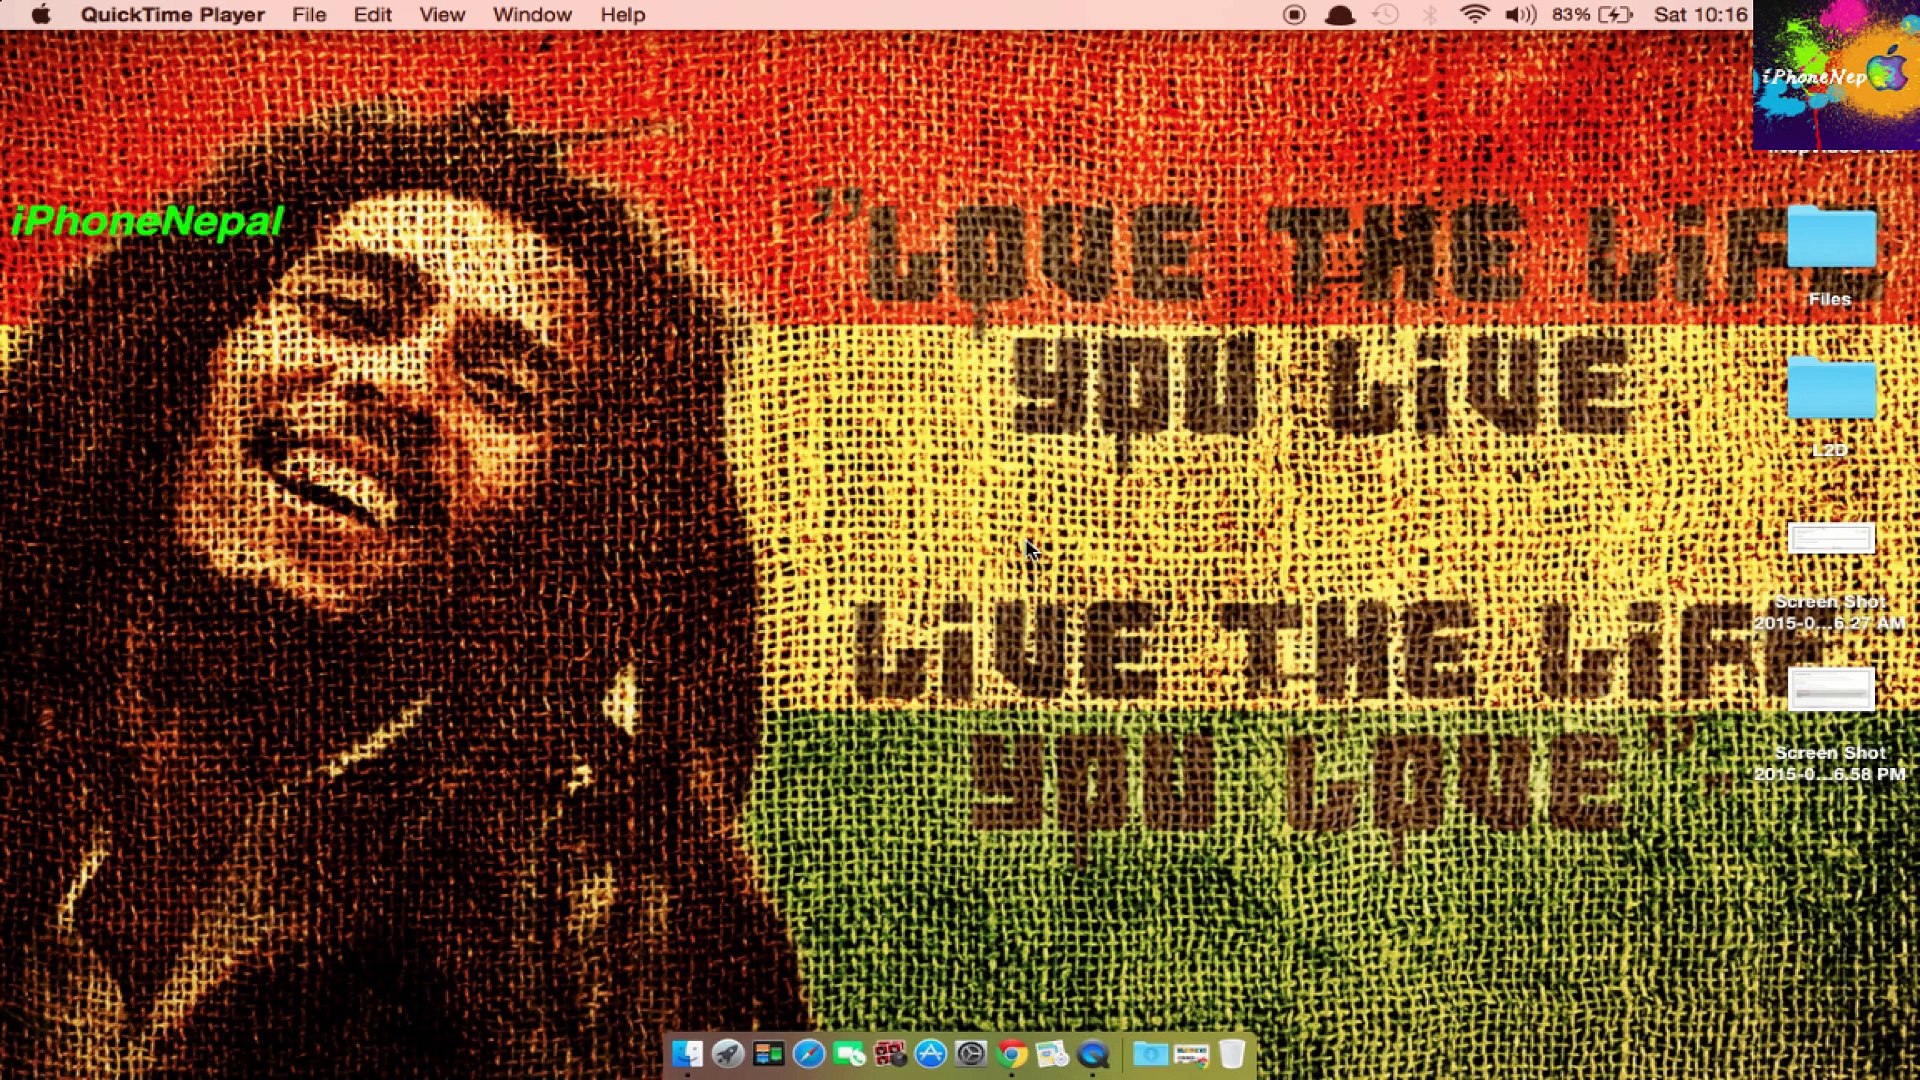1920x1080 pixels.
Task: Launch Launchpad from the Dock
Action: (x=728, y=1054)
